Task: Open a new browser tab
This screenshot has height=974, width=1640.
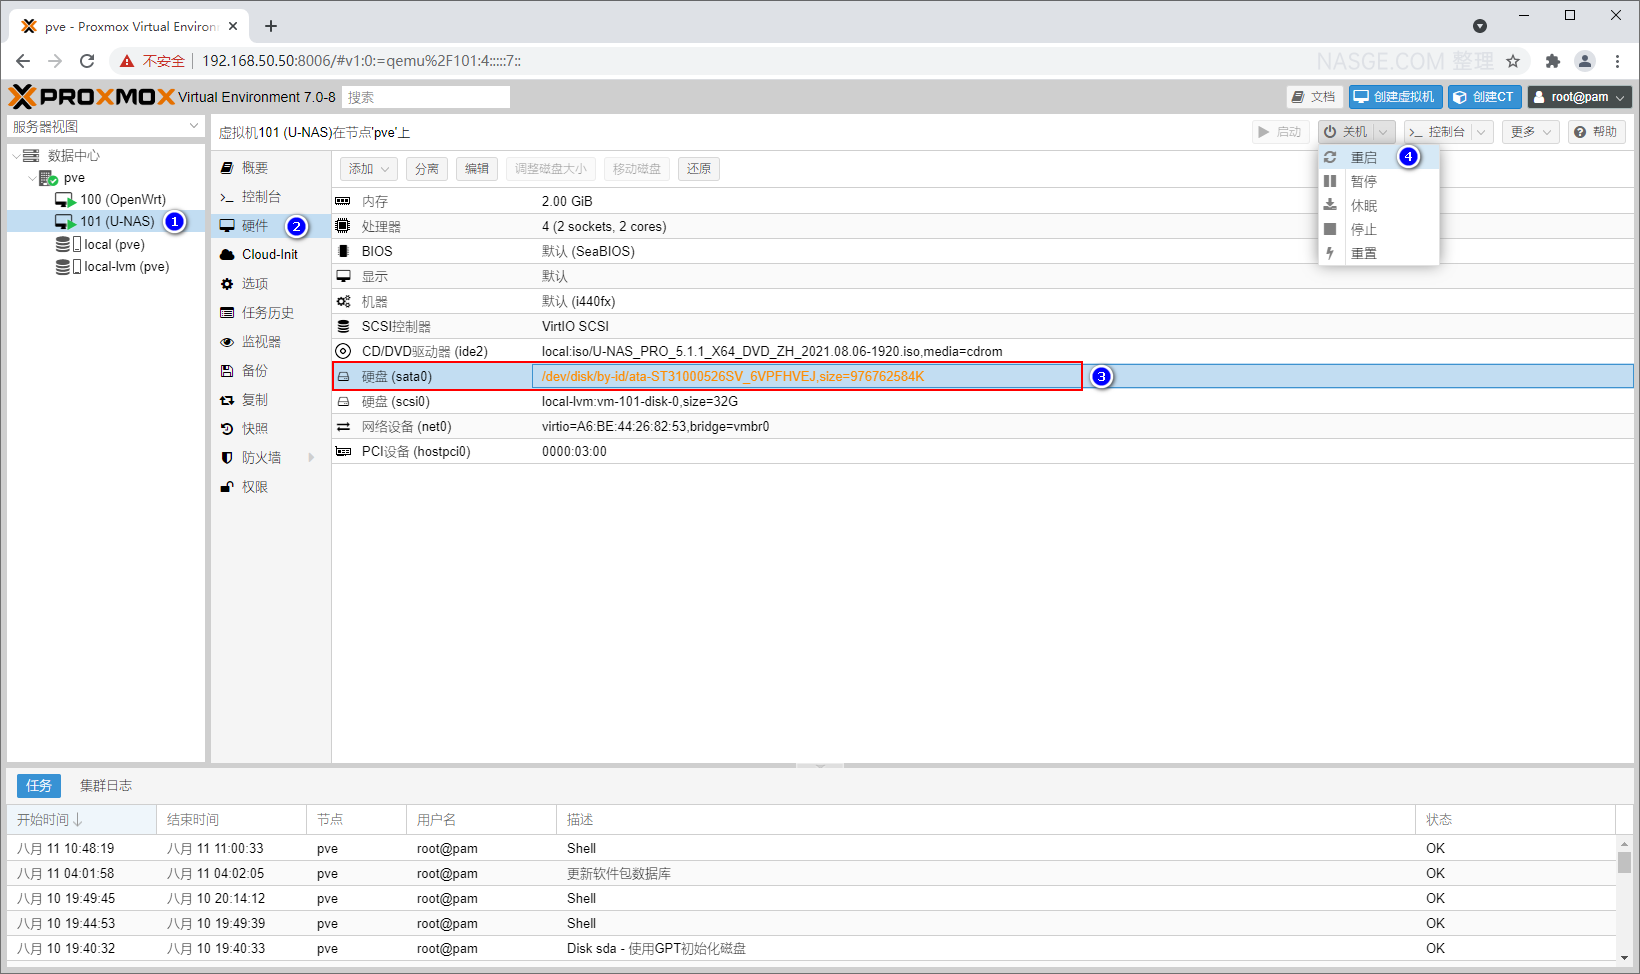Action: pos(271,26)
